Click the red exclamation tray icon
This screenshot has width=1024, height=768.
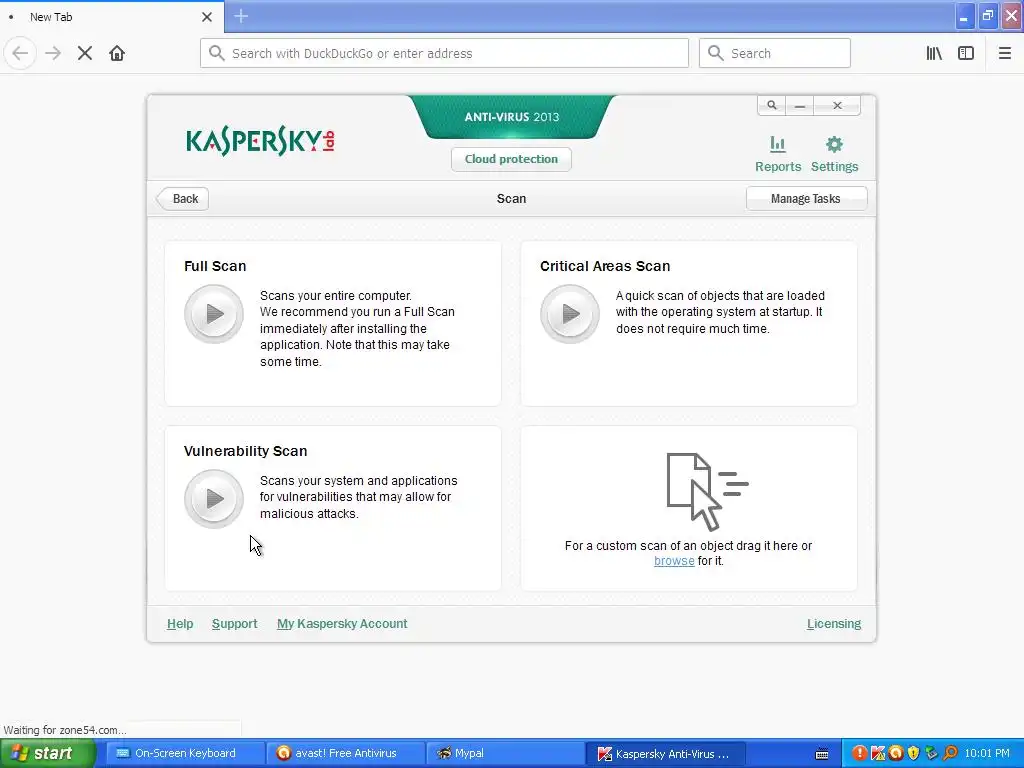point(859,754)
